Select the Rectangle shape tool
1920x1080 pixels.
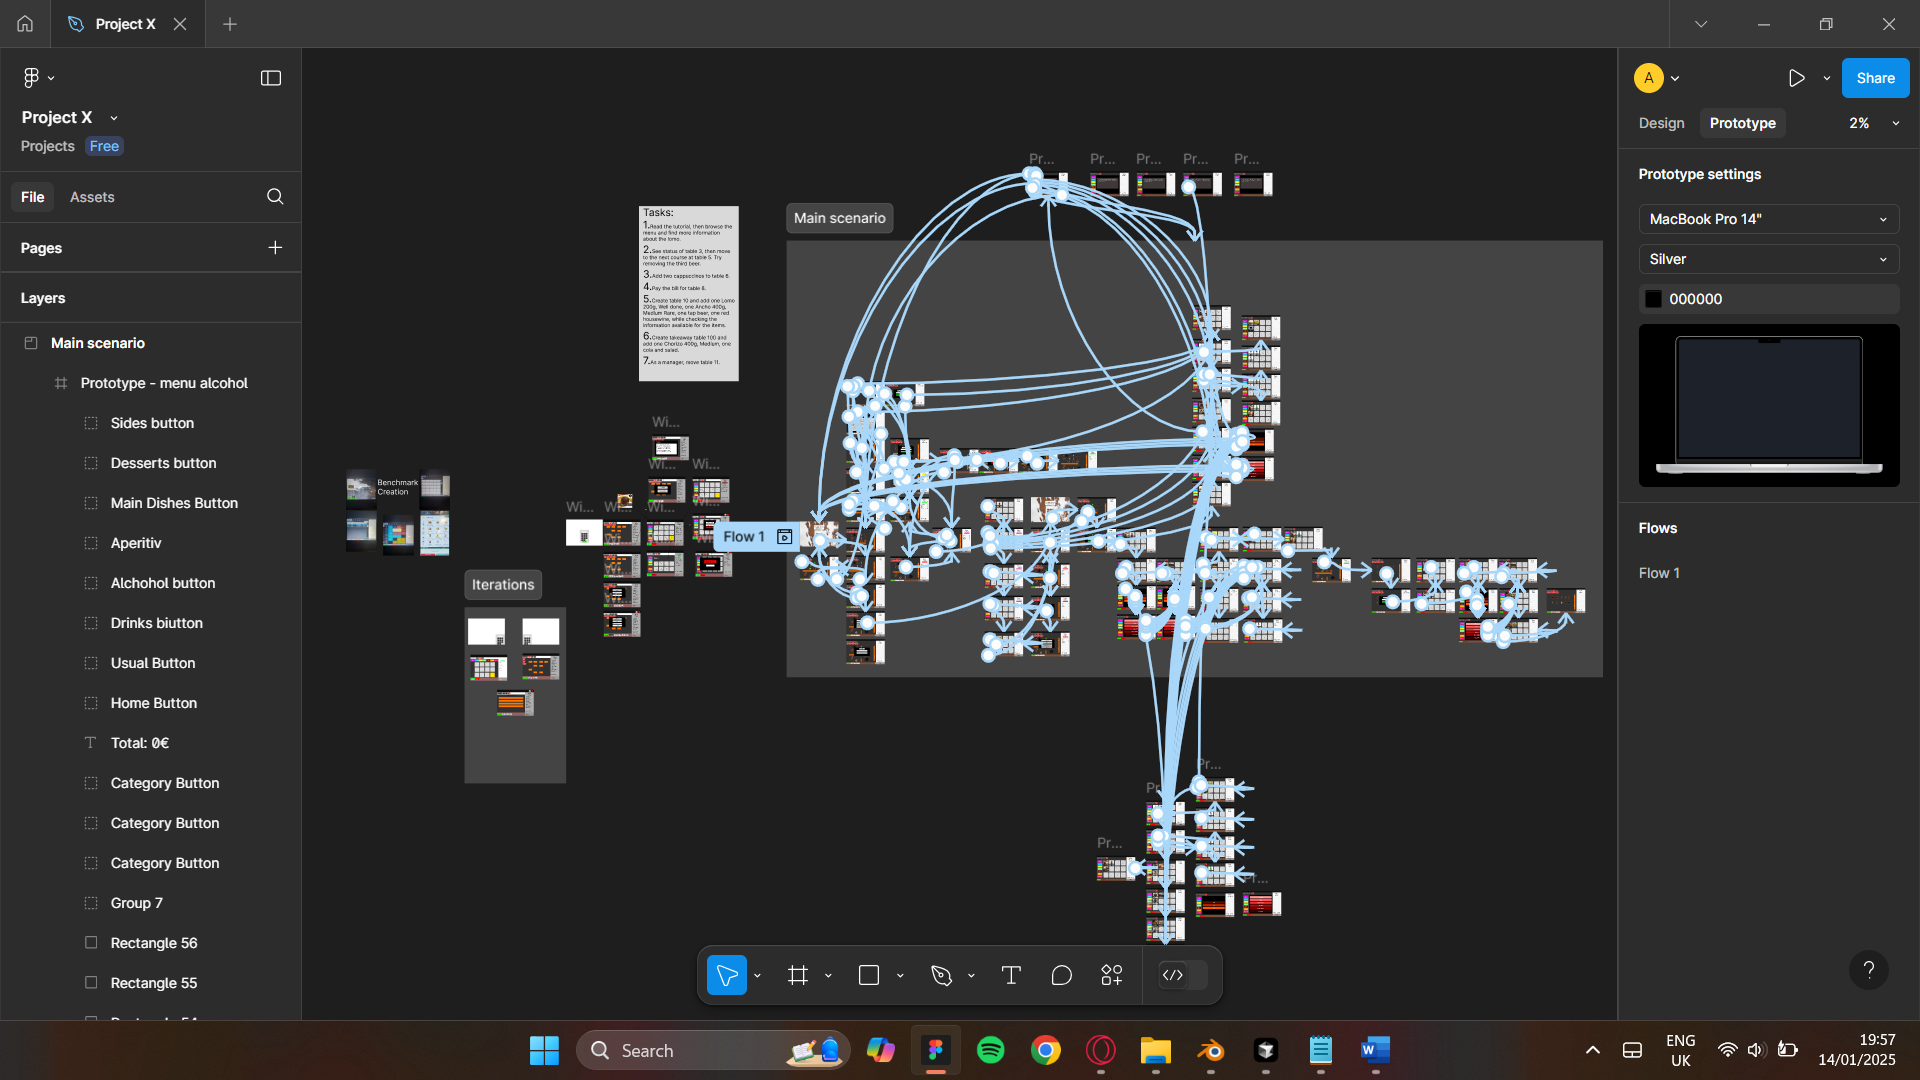[869, 975]
